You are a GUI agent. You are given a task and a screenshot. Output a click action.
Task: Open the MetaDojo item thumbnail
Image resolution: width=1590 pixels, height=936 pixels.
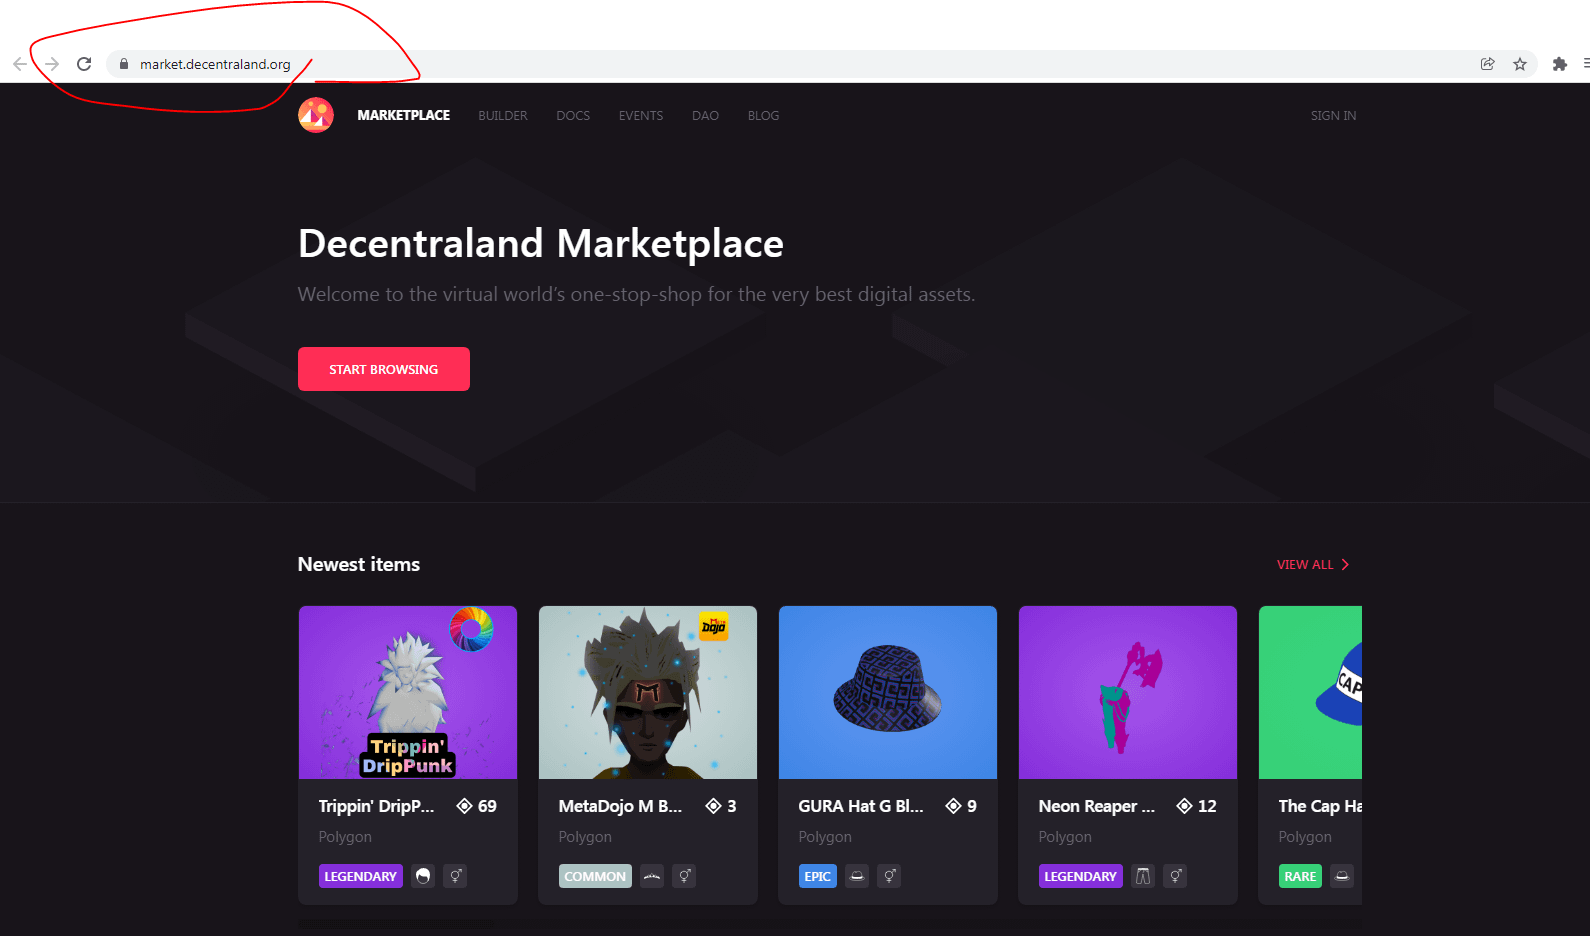[x=647, y=692]
